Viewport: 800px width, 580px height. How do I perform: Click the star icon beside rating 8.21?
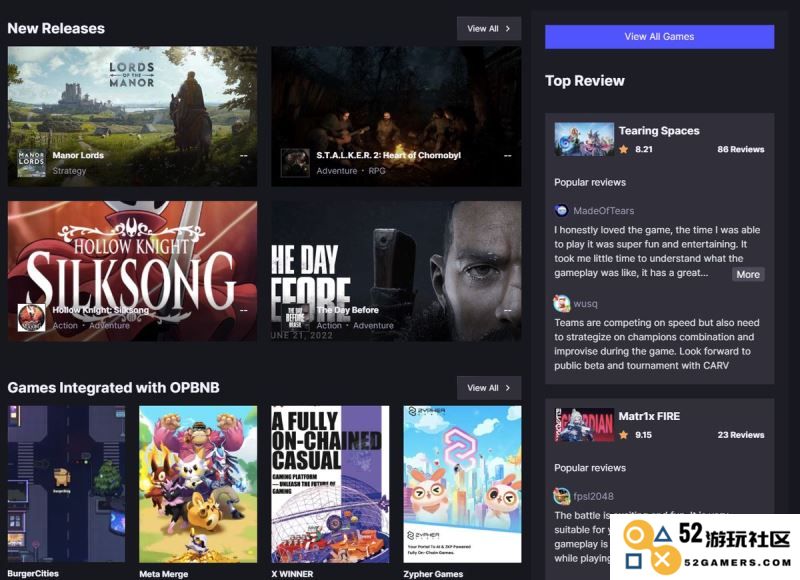point(623,149)
